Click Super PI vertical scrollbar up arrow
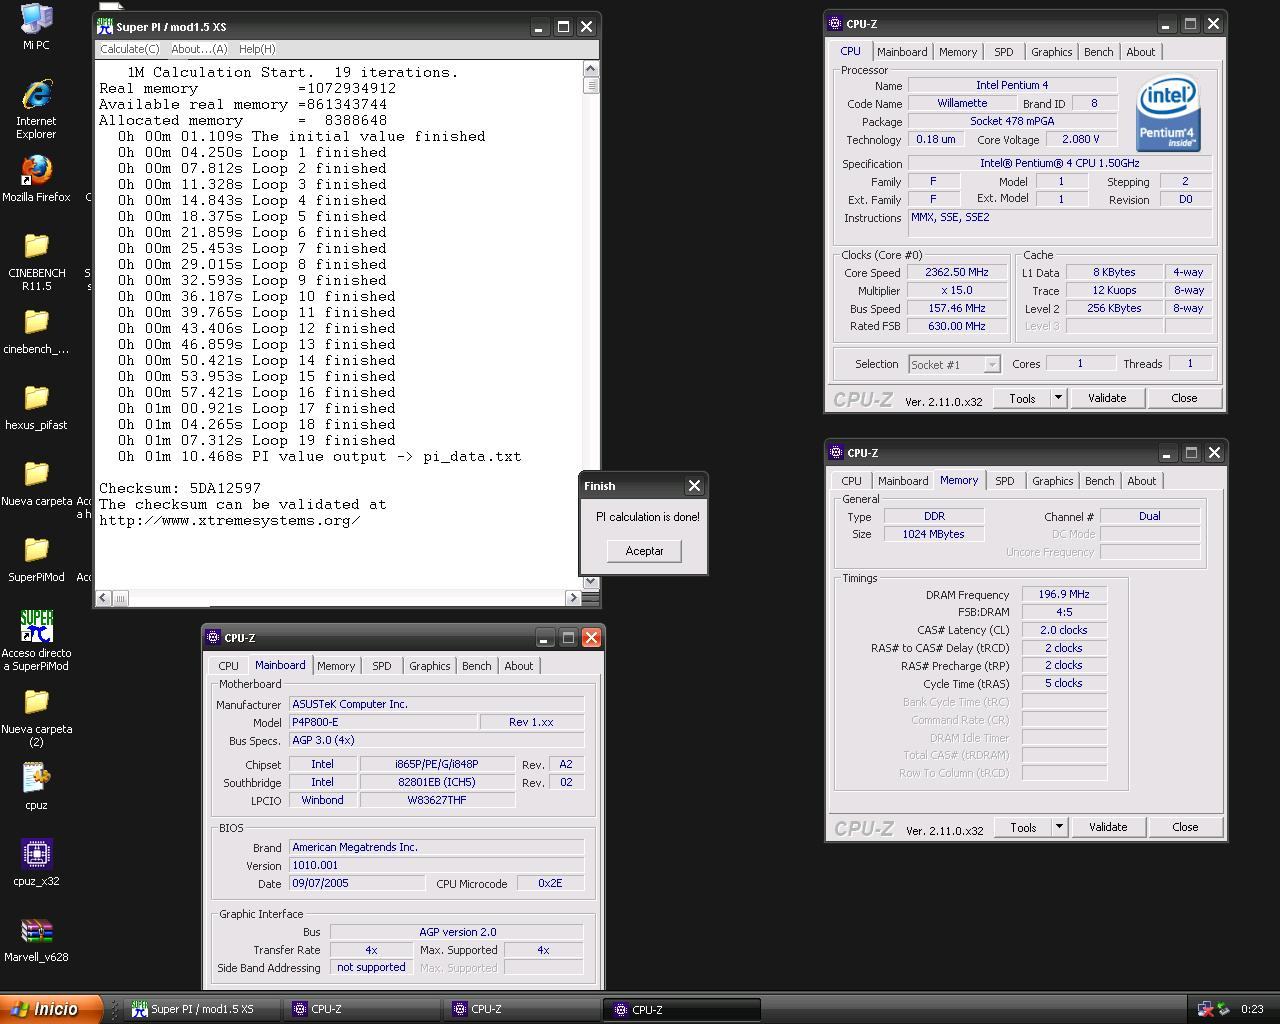The height and width of the screenshot is (1024, 1280). point(590,69)
